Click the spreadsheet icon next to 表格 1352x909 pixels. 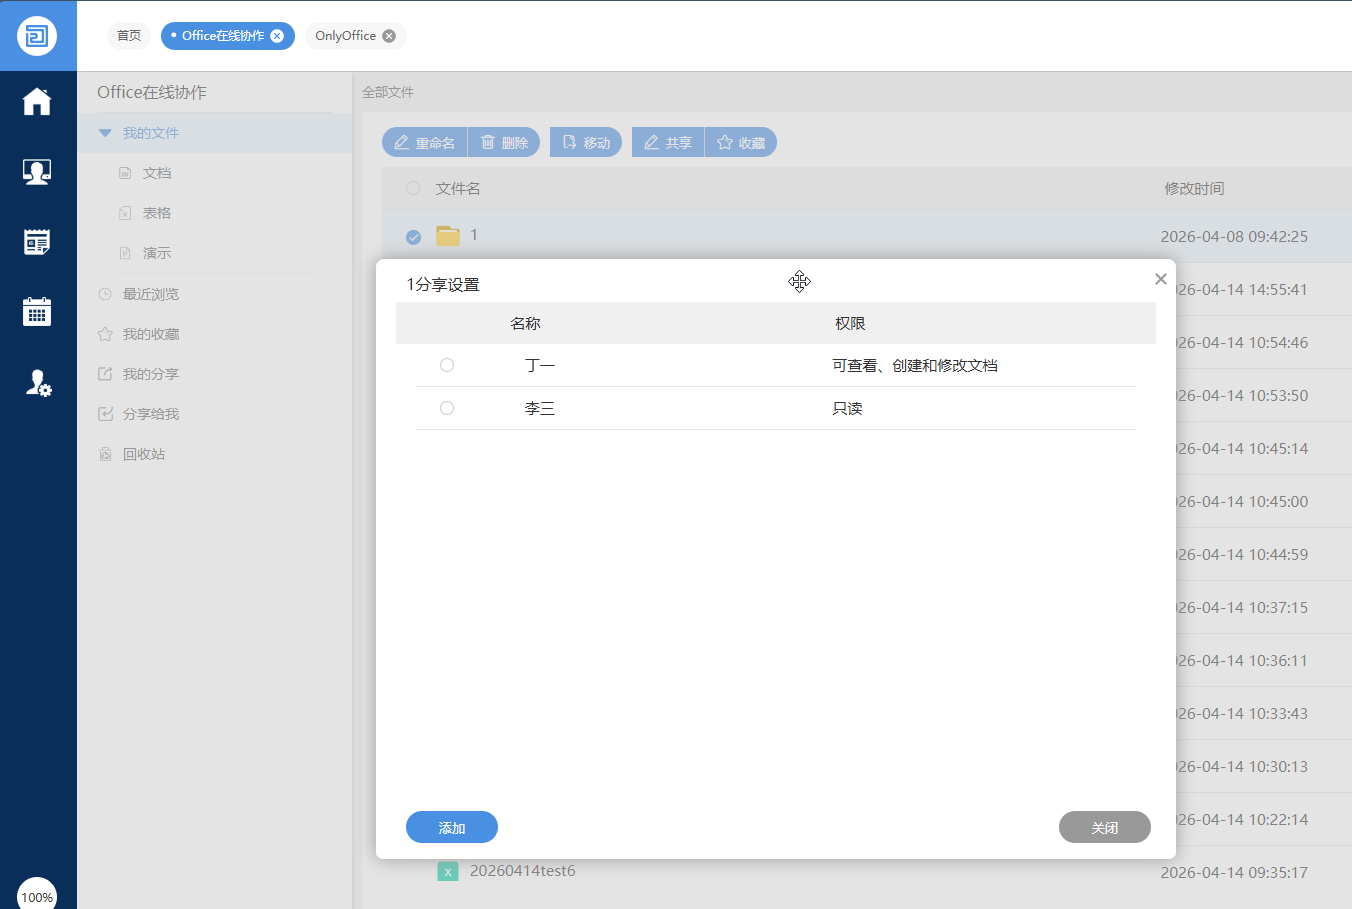pyautogui.click(x=125, y=213)
